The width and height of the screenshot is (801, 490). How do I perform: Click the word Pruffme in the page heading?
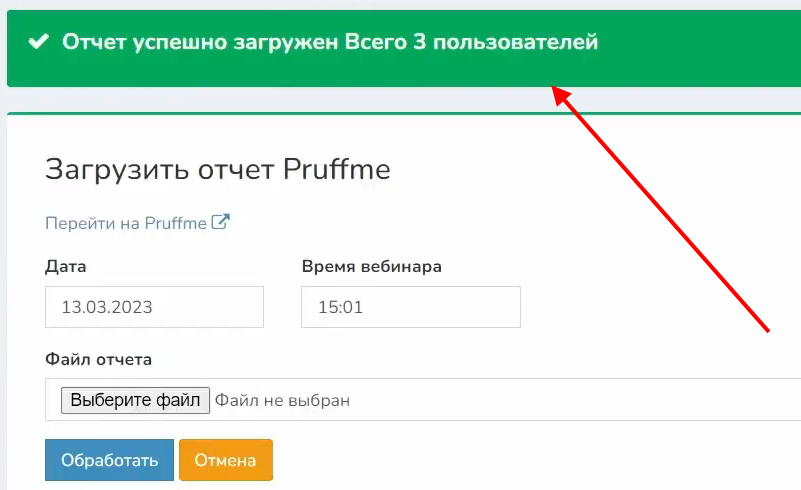tap(337, 169)
